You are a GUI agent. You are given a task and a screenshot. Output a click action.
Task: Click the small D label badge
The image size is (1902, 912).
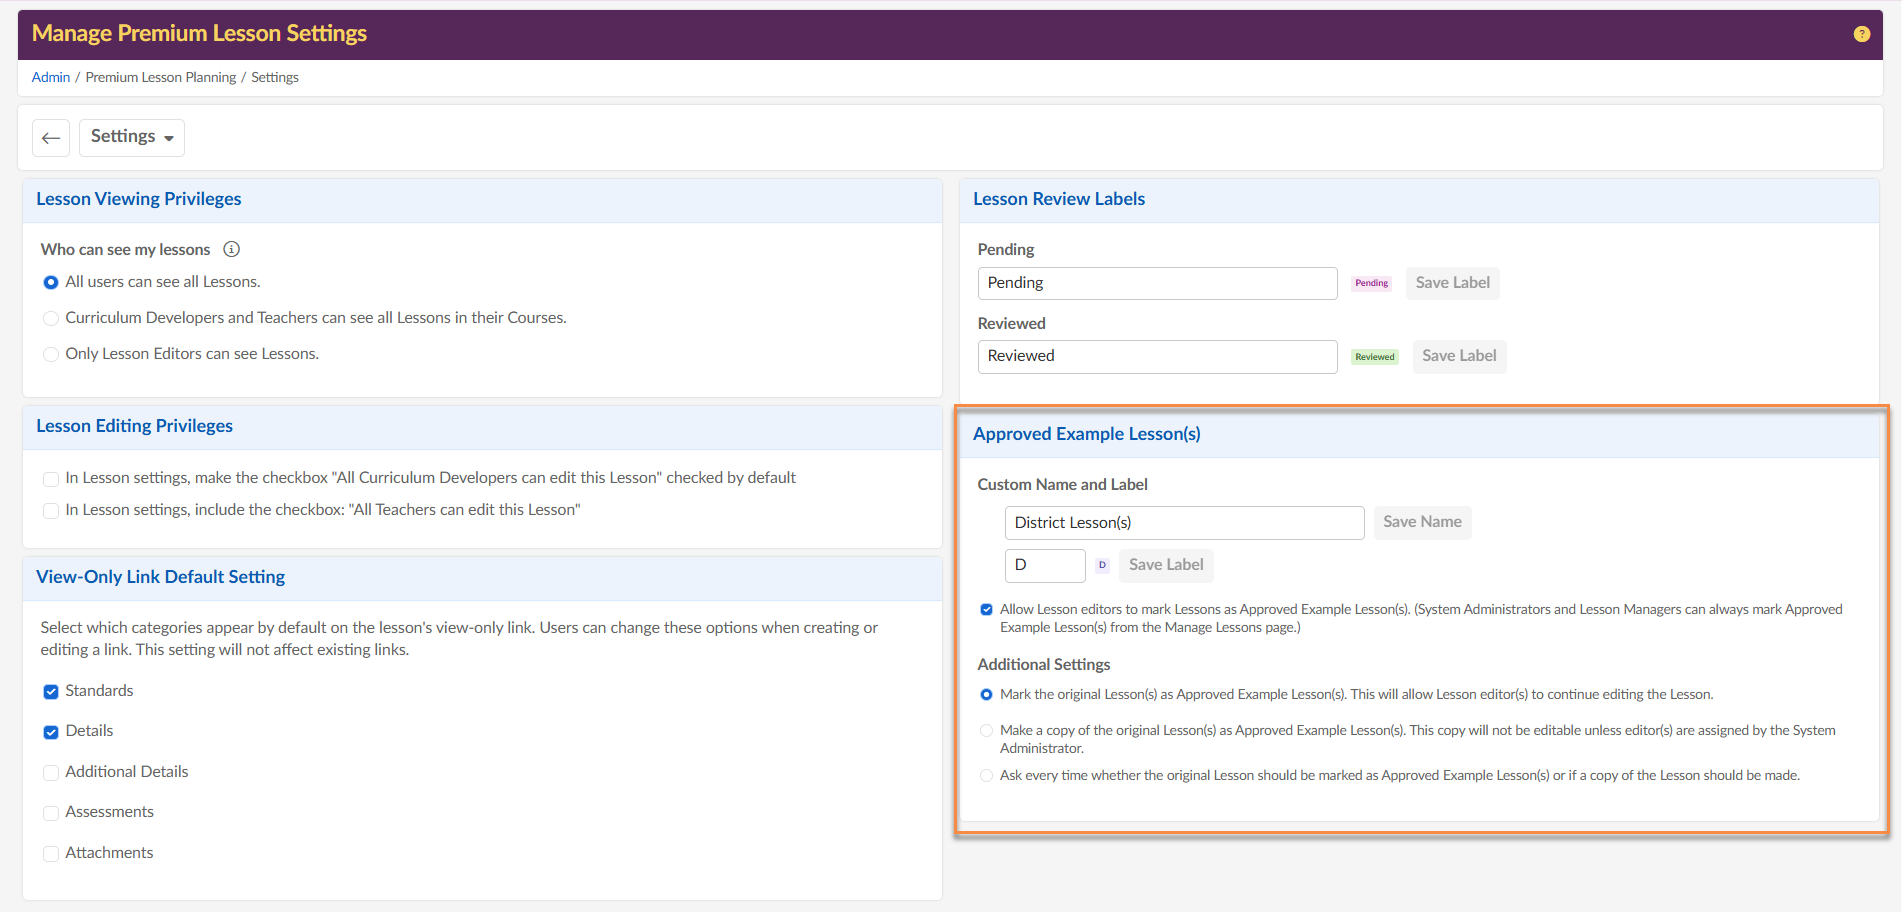click(1102, 565)
